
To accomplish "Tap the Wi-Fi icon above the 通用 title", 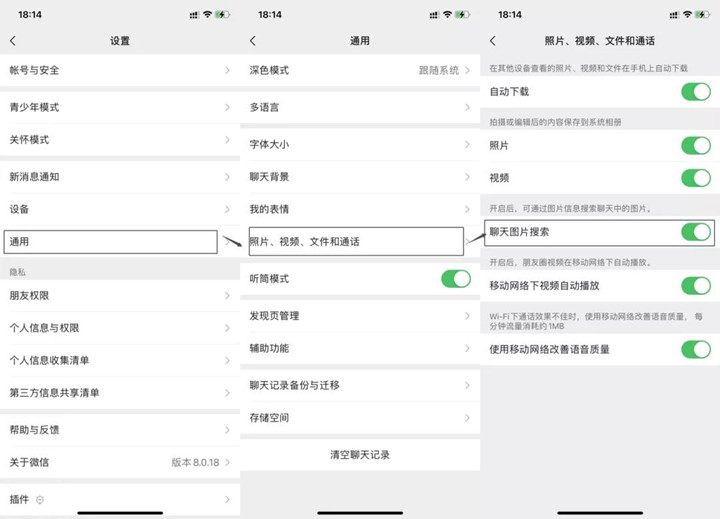I will 447,15.
